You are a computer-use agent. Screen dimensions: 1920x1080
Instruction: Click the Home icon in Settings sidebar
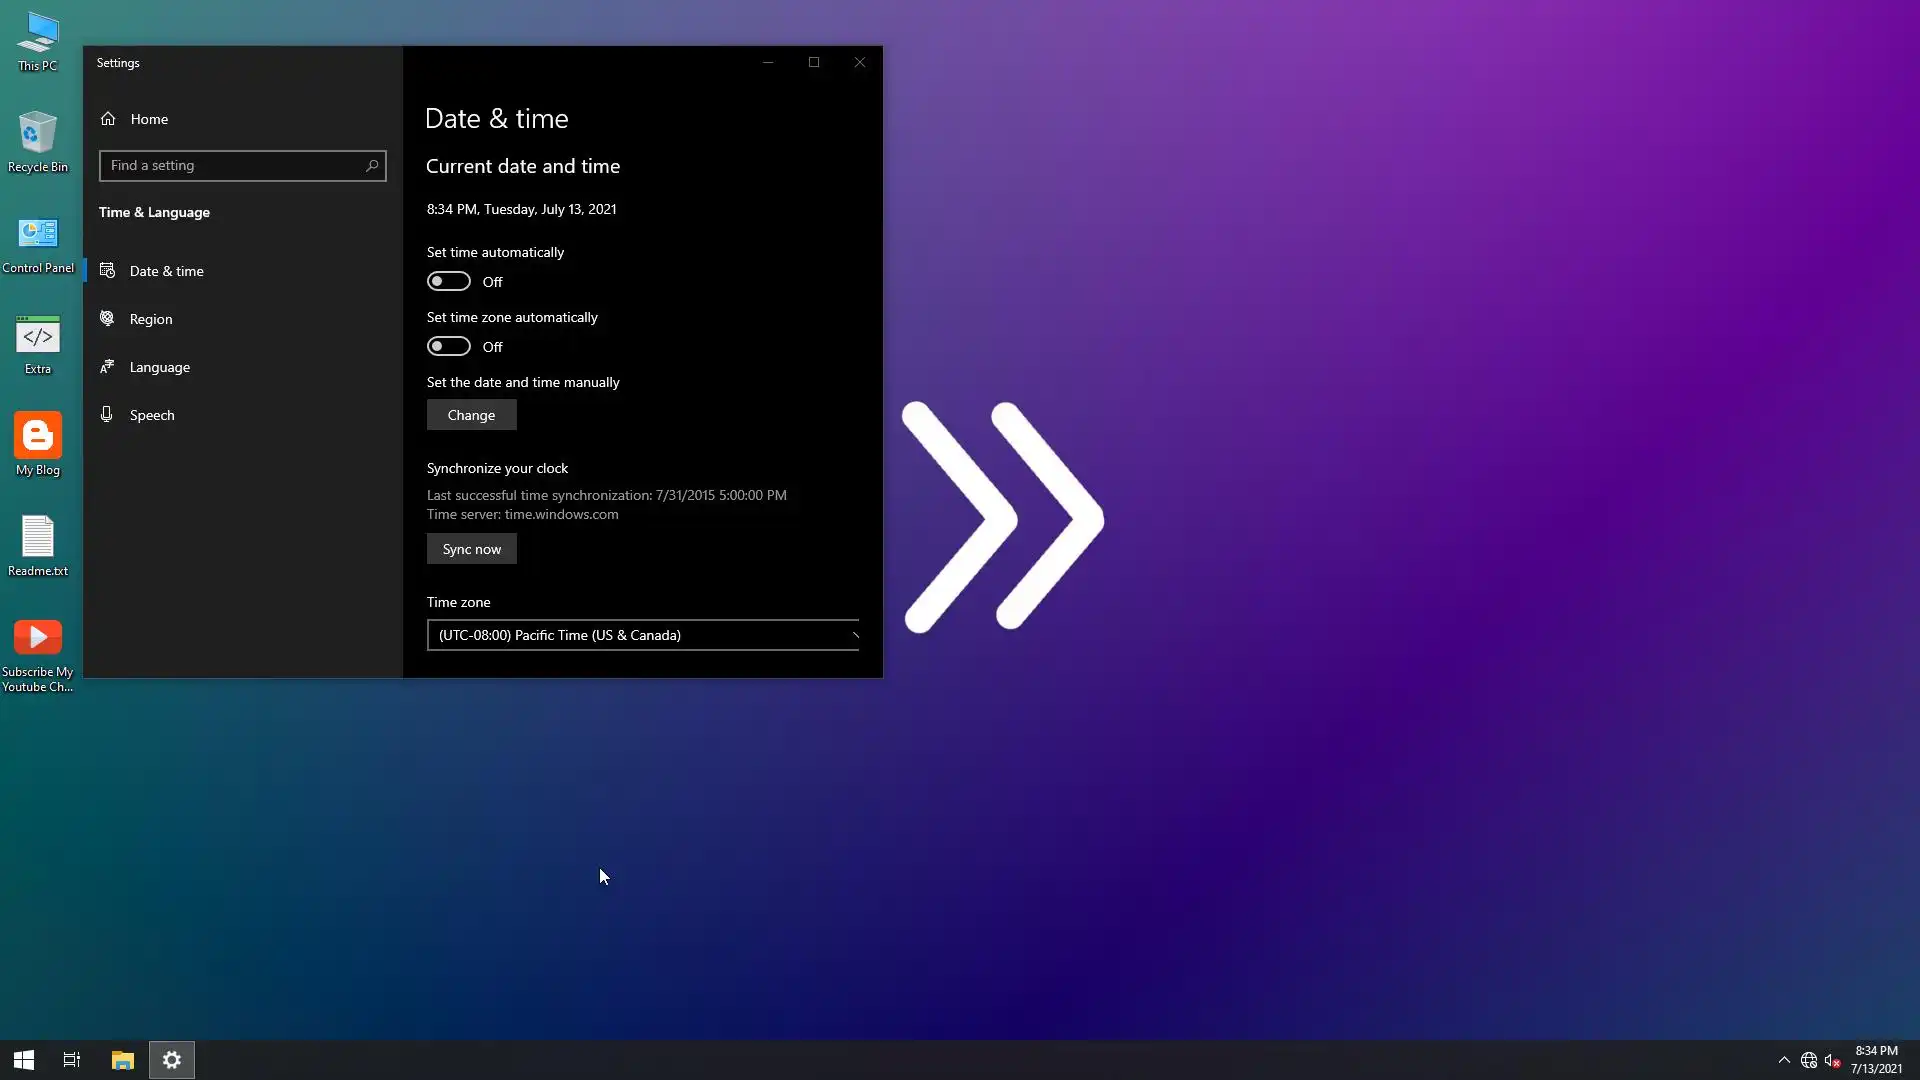click(108, 119)
